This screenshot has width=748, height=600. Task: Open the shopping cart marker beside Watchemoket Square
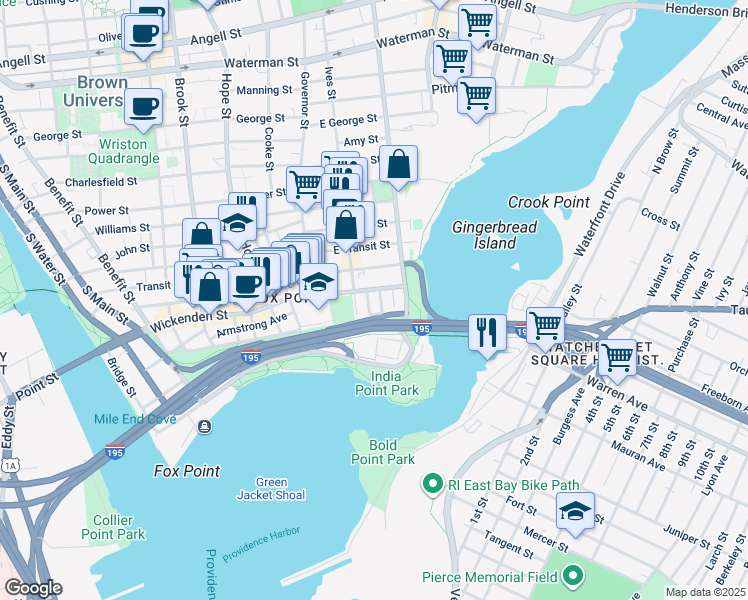(x=545, y=327)
